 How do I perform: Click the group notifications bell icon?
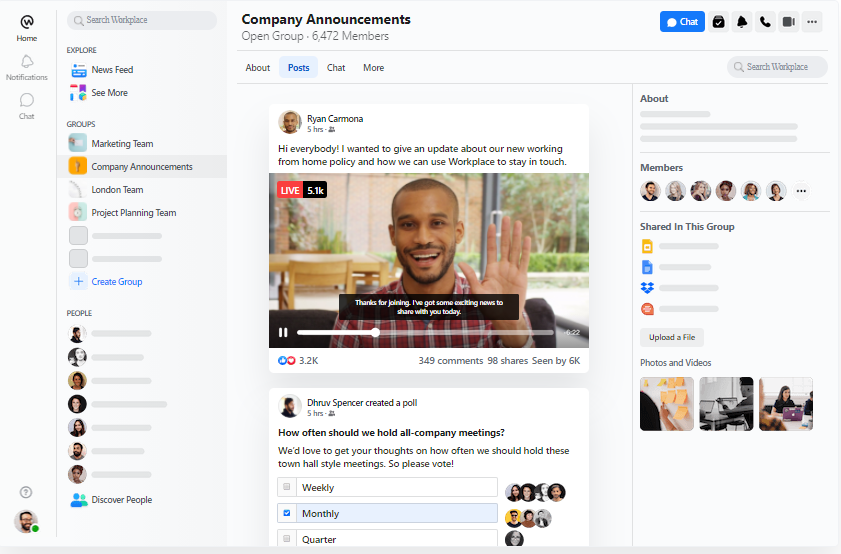[x=742, y=22]
